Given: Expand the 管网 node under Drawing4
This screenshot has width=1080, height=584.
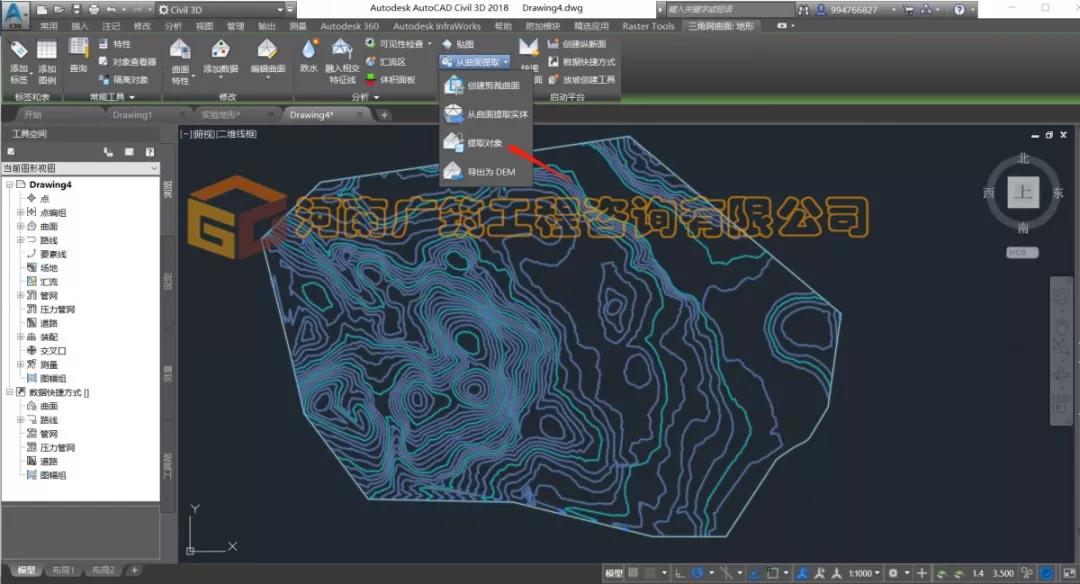Looking at the screenshot, I should 20,295.
